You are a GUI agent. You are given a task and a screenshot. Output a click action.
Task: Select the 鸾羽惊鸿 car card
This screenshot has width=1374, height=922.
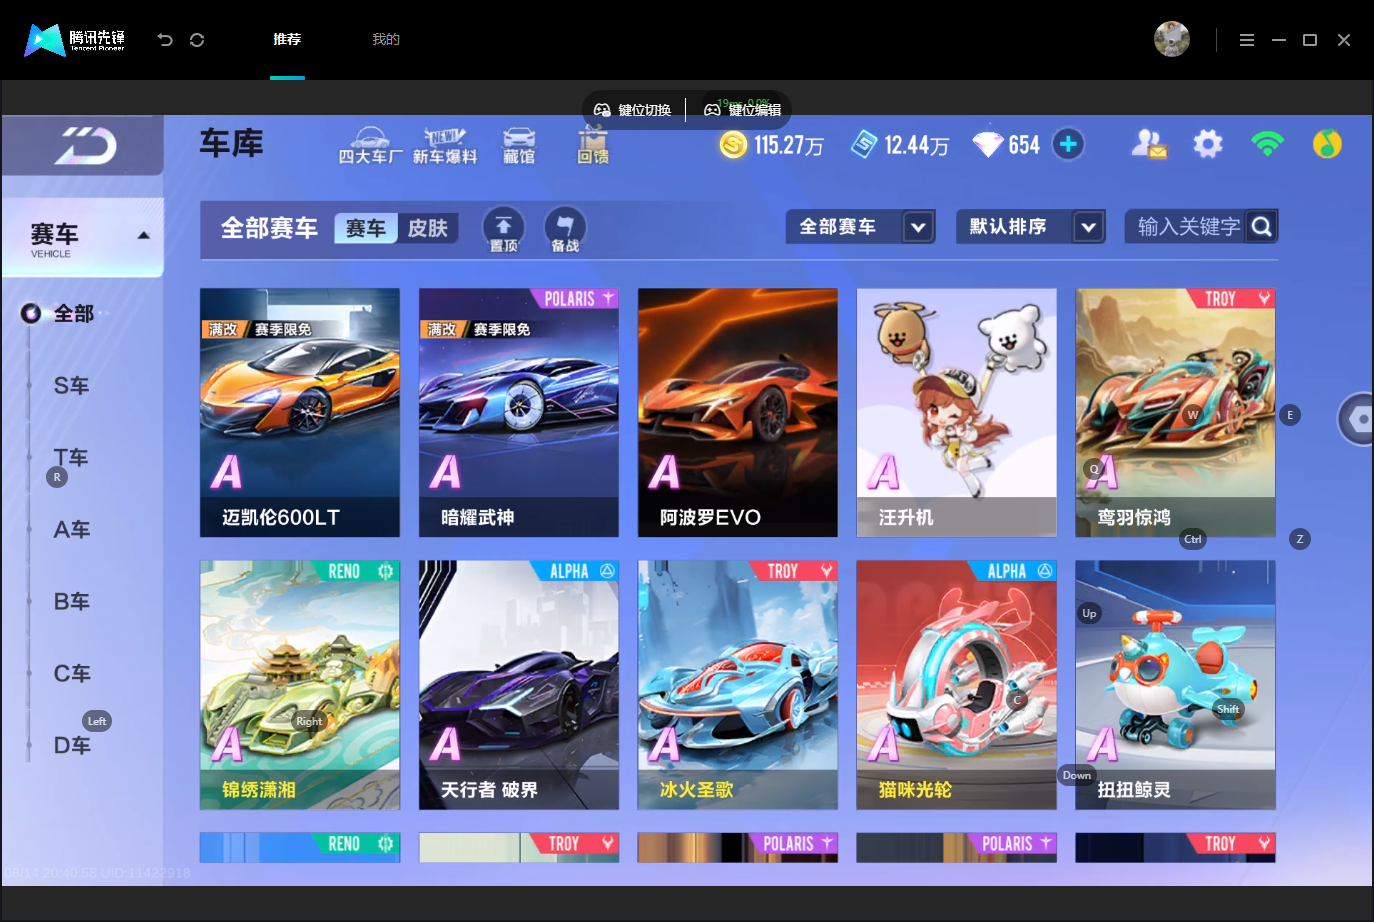click(1176, 413)
